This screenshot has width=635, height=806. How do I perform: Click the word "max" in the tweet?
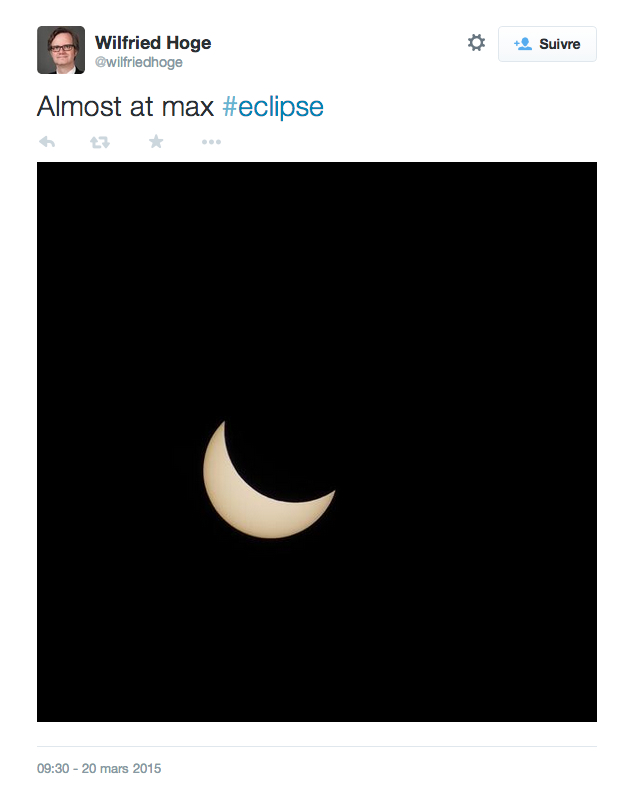(188, 107)
